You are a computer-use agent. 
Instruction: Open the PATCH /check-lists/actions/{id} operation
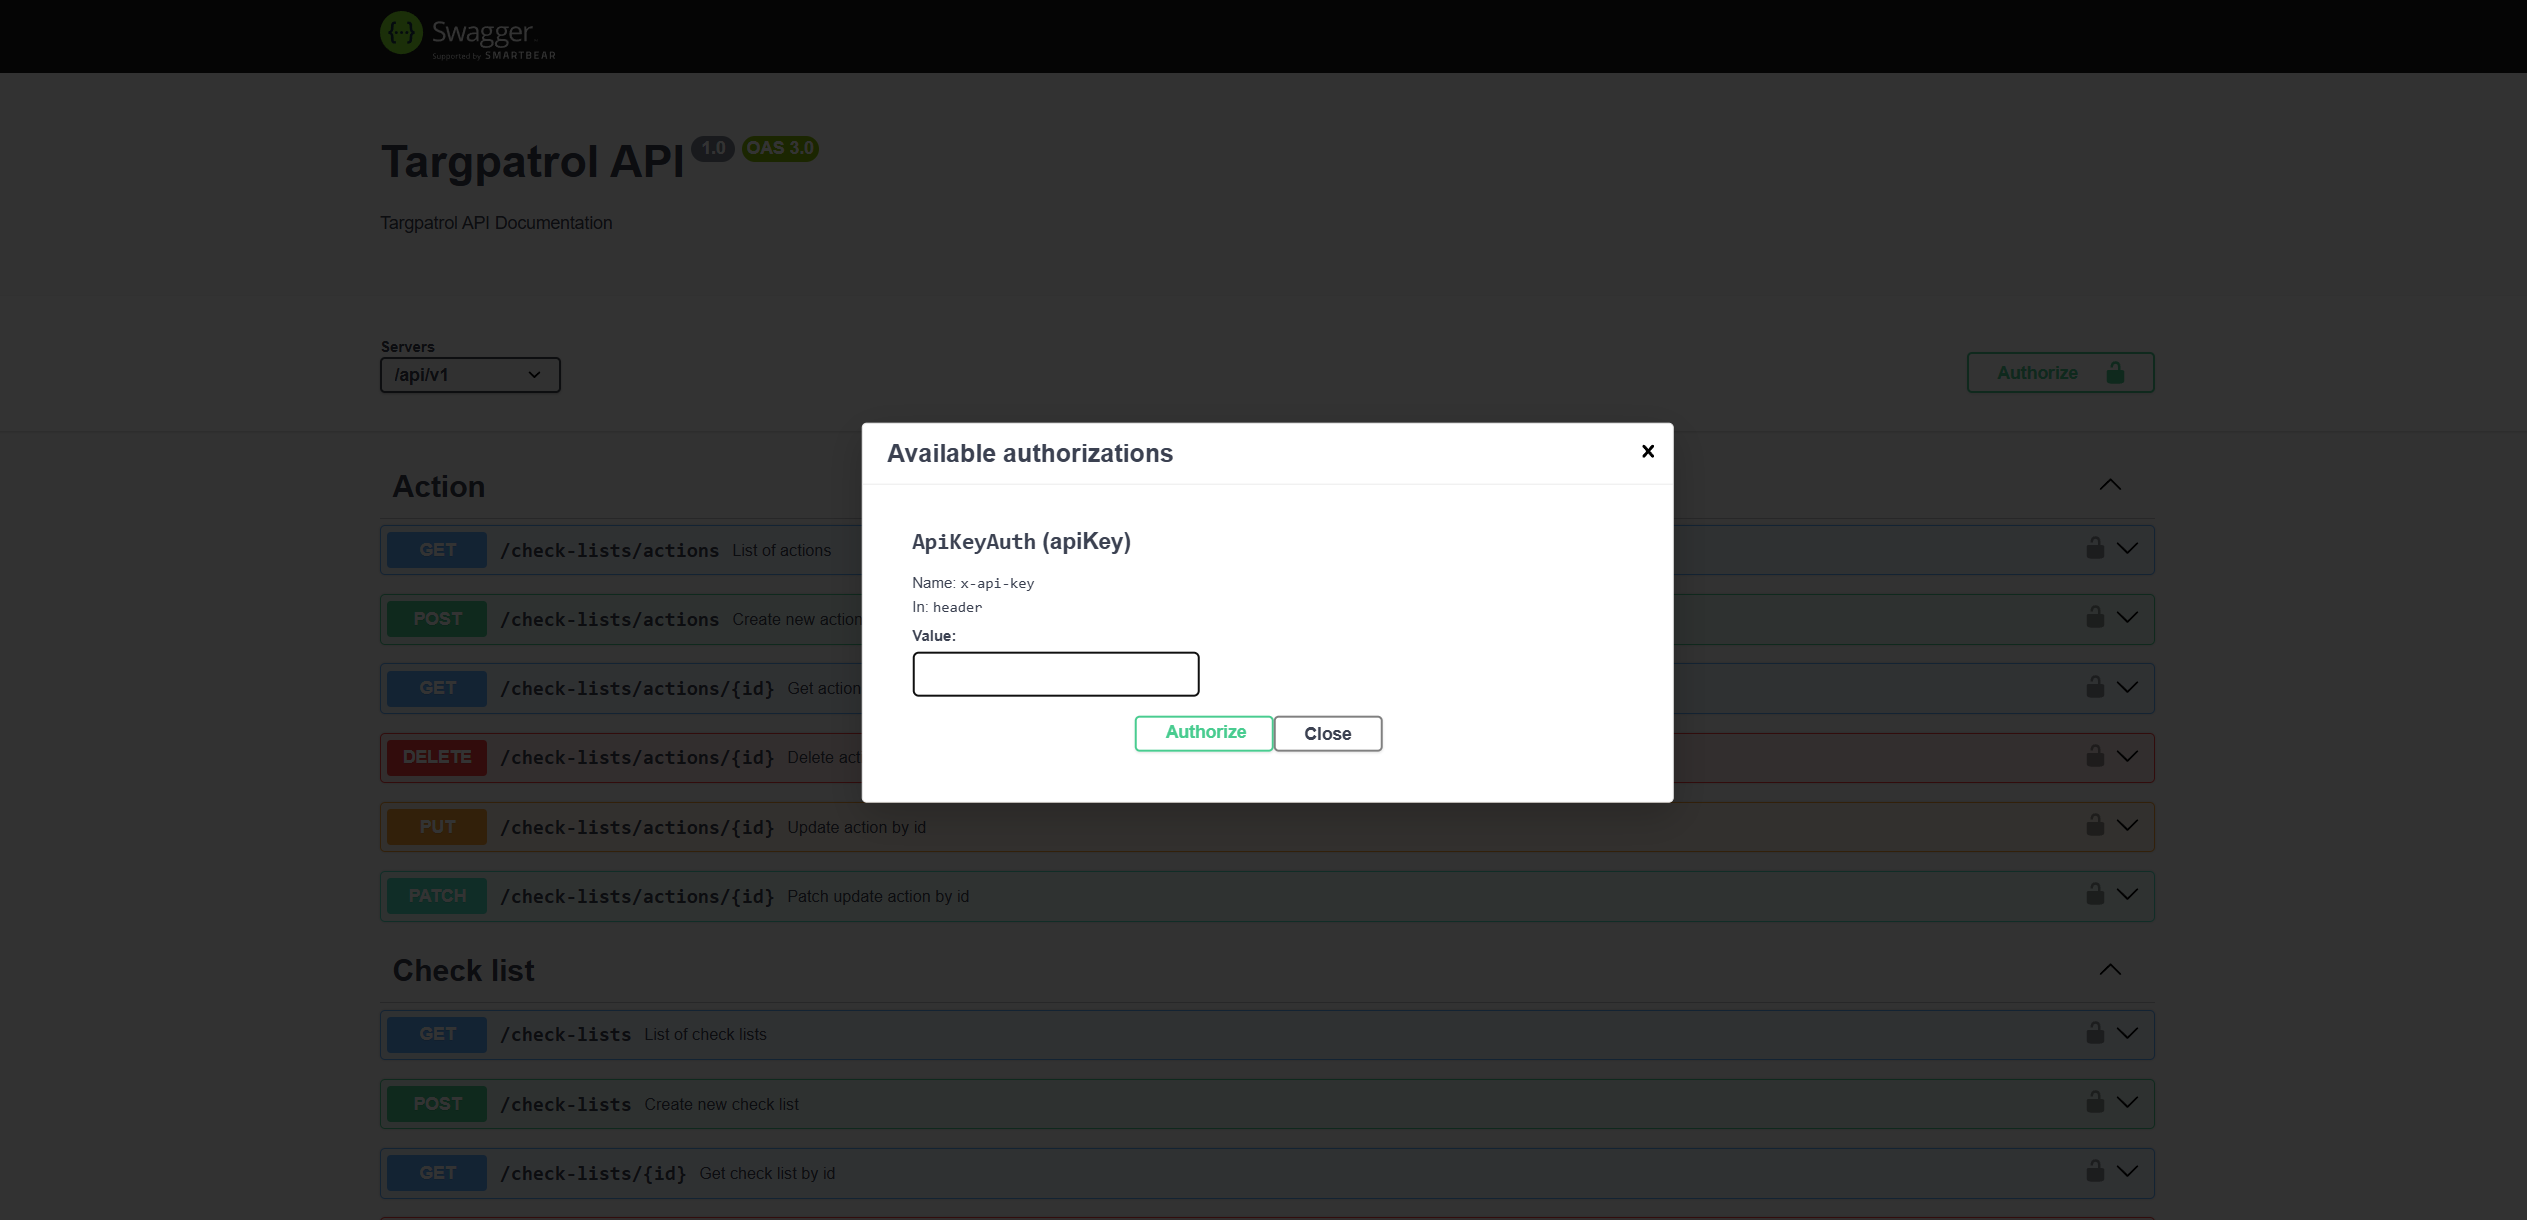point(638,897)
